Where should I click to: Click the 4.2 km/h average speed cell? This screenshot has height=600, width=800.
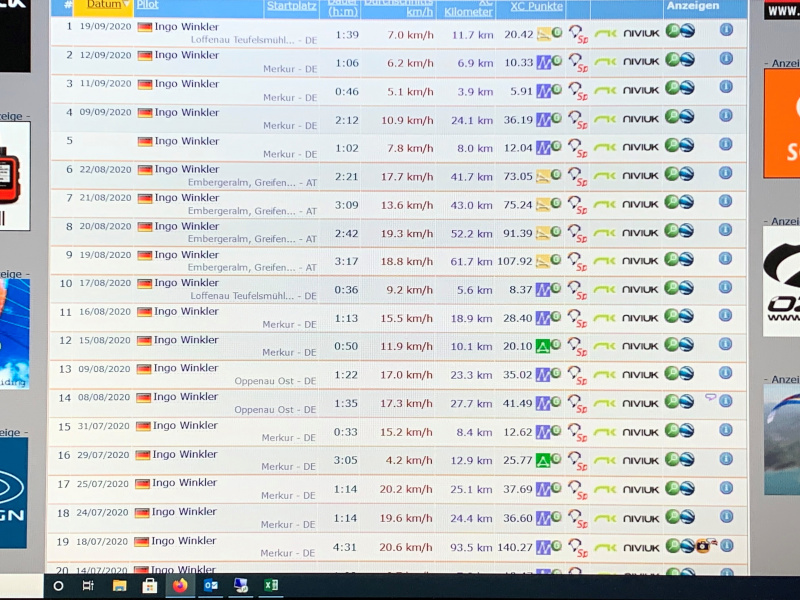(x=409, y=460)
